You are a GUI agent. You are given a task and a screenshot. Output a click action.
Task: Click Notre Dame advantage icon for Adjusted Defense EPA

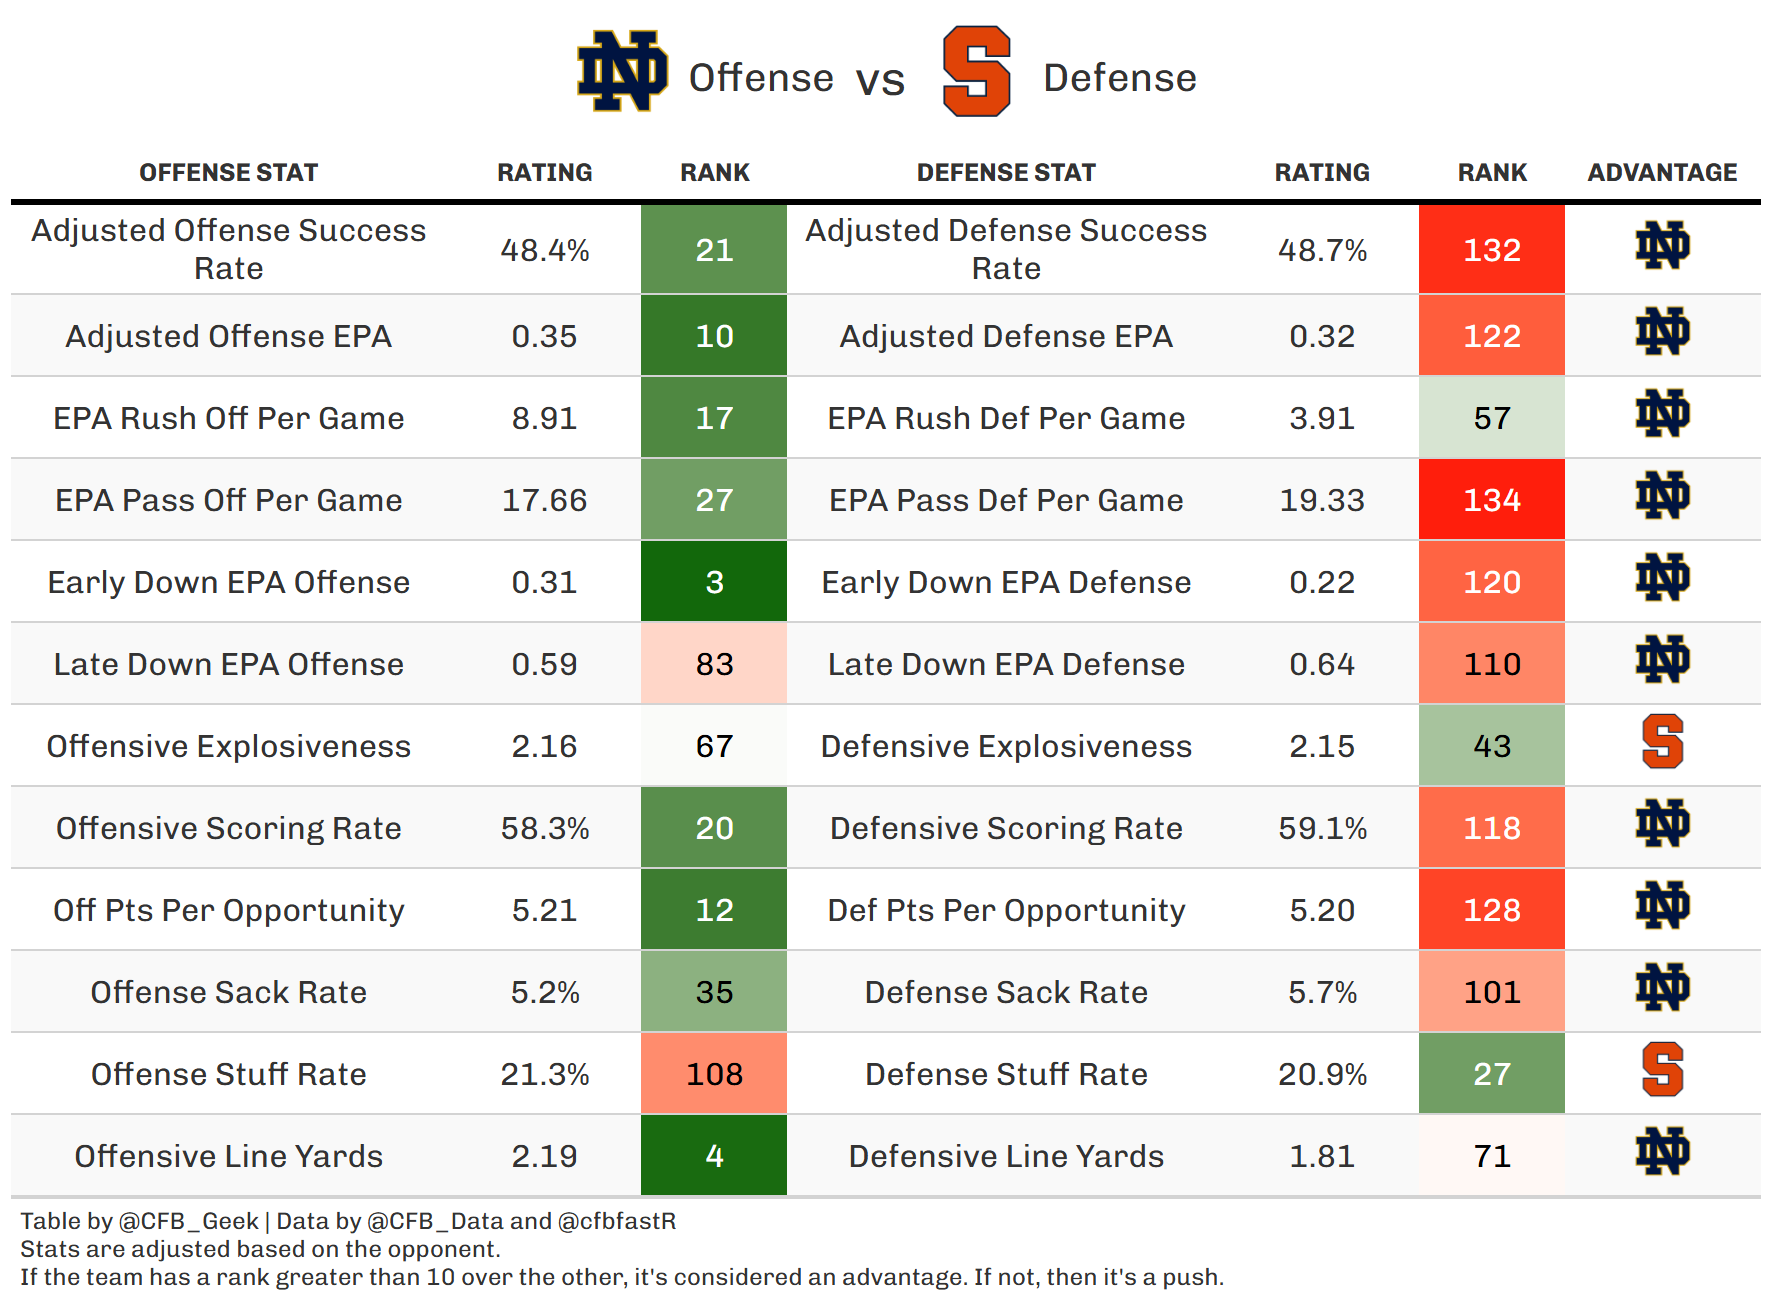tap(1662, 332)
